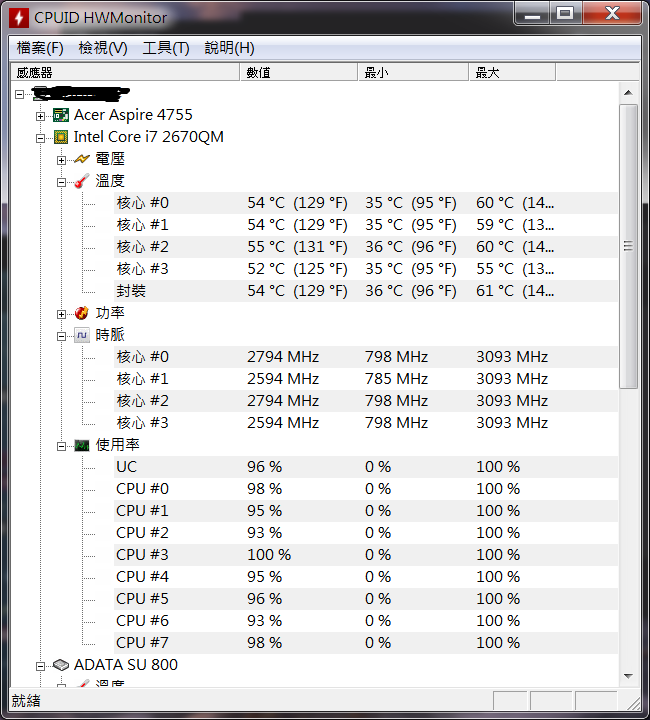Image resolution: width=650 pixels, height=720 pixels.
Task: Click the 785 MHz minimum clock value
Action: [x=397, y=379]
